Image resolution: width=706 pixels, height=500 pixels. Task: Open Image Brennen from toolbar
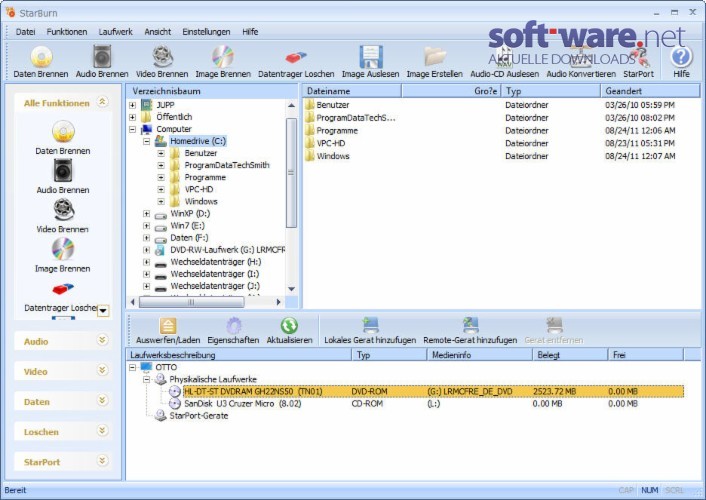(223, 57)
